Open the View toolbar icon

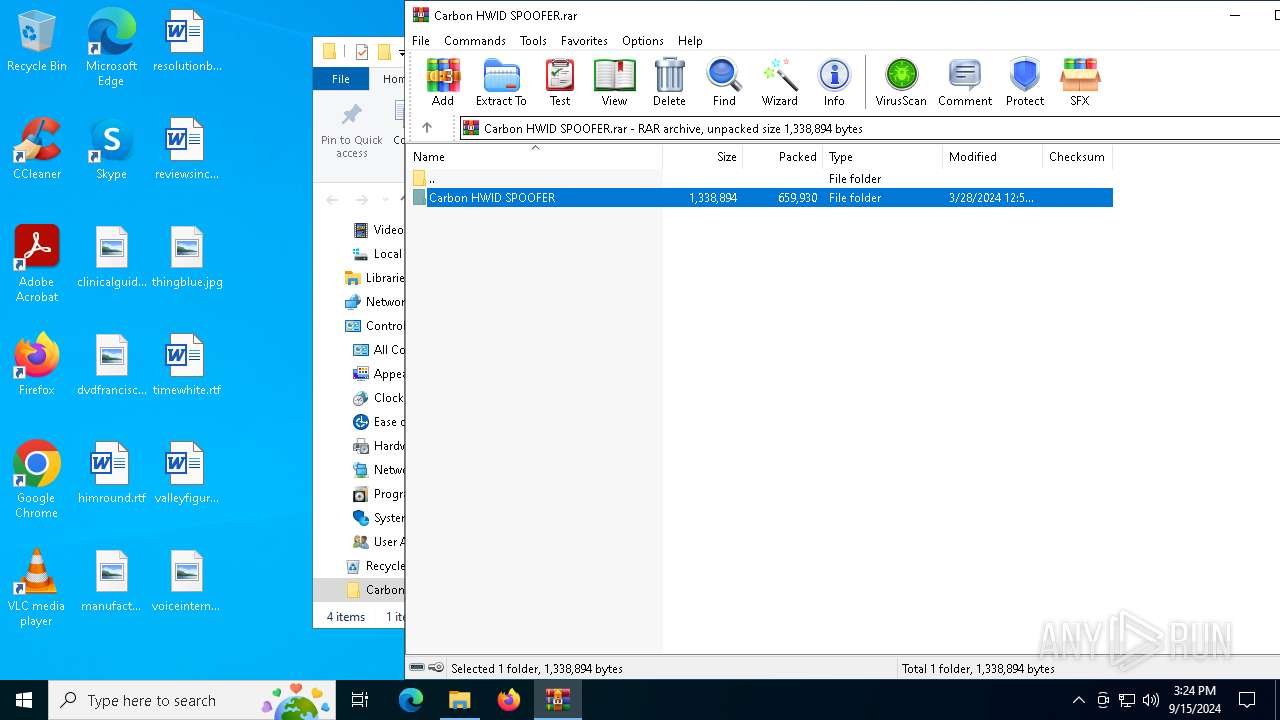pyautogui.click(x=614, y=82)
